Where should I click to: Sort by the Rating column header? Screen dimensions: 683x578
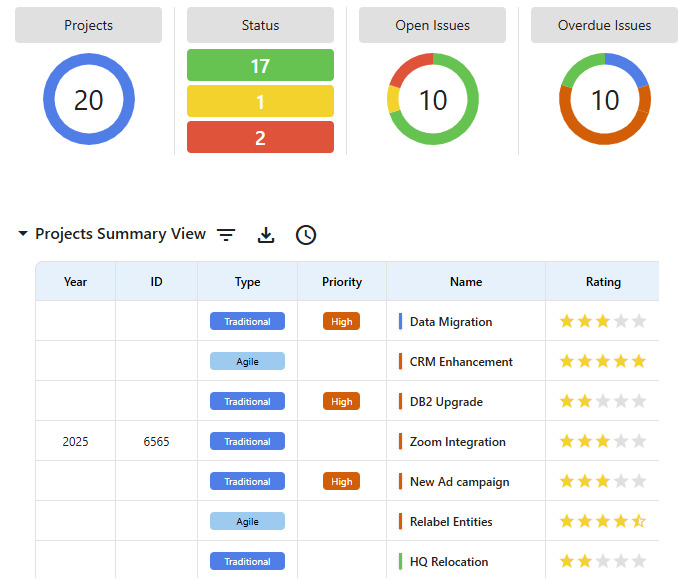[603, 282]
